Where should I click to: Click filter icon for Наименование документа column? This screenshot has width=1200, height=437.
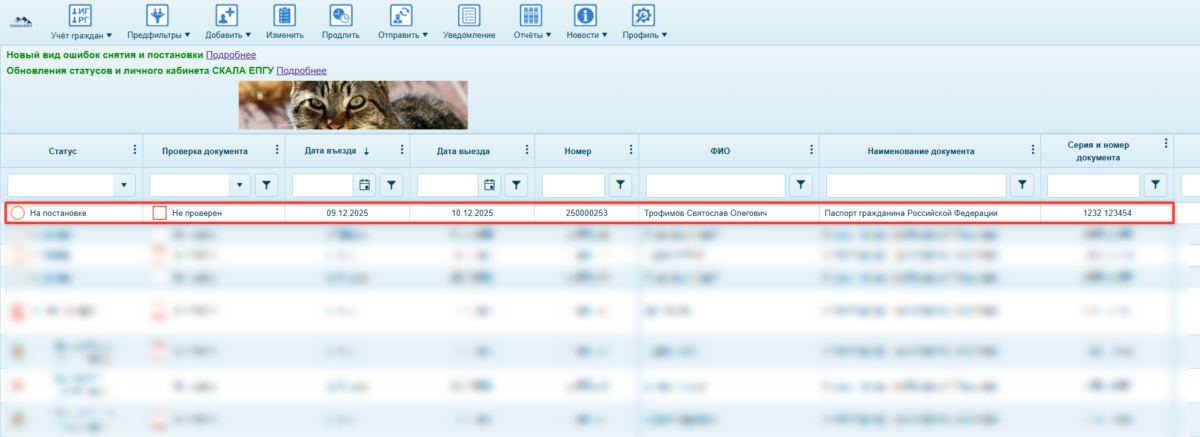point(1021,185)
